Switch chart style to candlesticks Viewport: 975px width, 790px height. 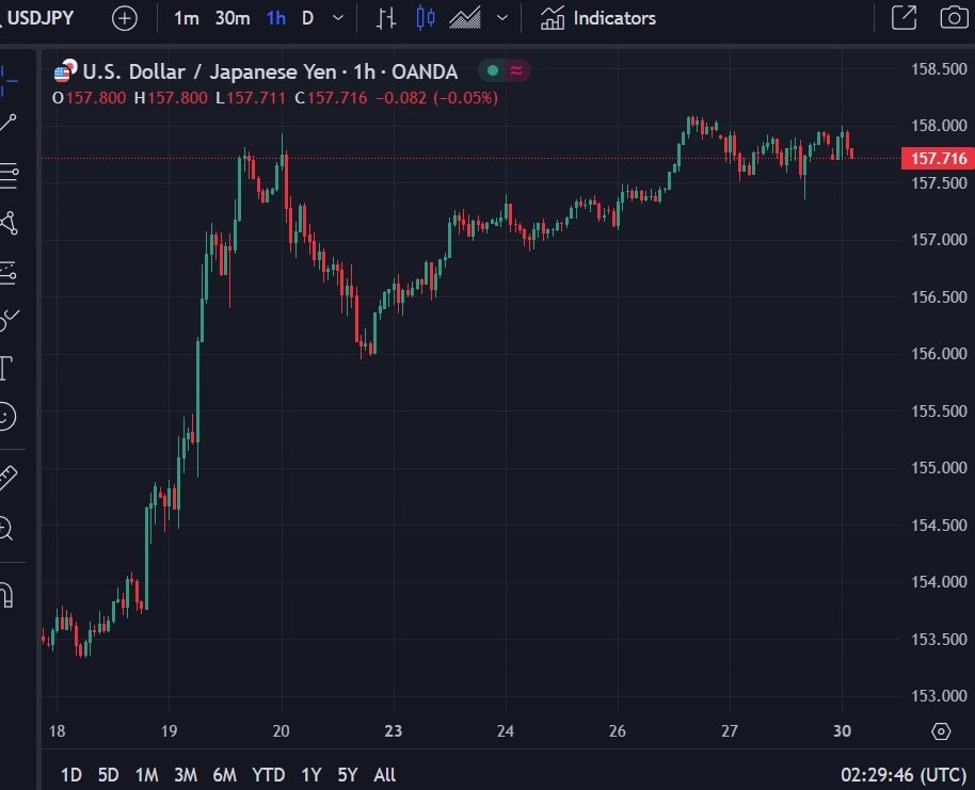coord(426,18)
